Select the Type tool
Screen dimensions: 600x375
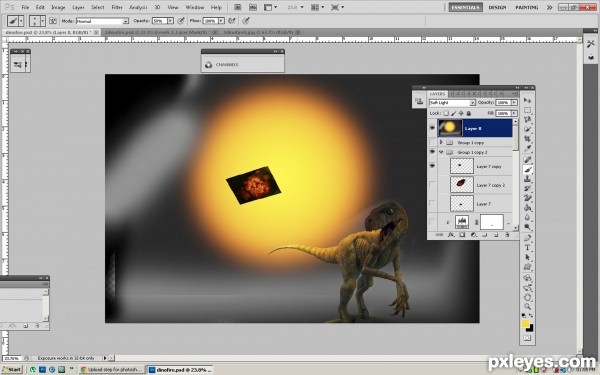tap(527, 248)
